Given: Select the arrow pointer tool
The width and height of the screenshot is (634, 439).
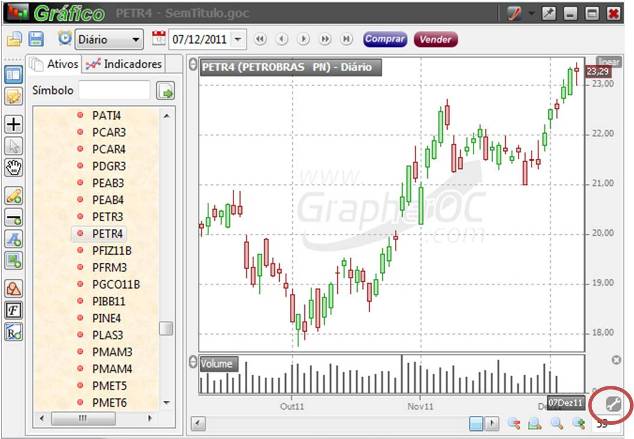Looking at the screenshot, I should (13, 146).
